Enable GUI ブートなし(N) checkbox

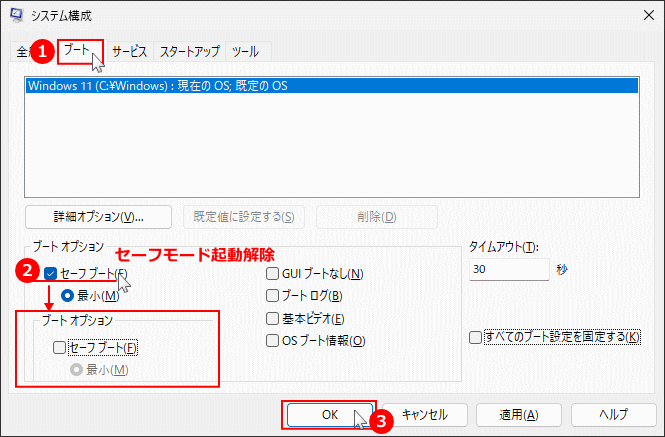point(272,274)
